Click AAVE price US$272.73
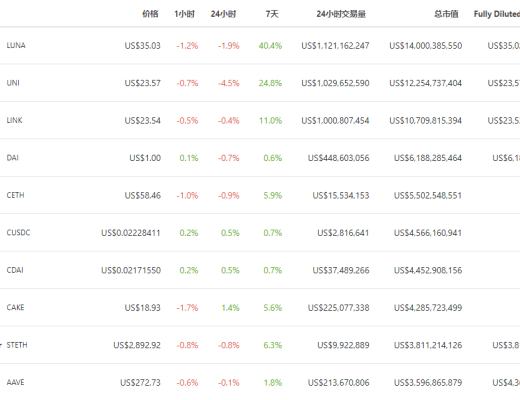This screenshot has height=400, width=520. (140, 382)
